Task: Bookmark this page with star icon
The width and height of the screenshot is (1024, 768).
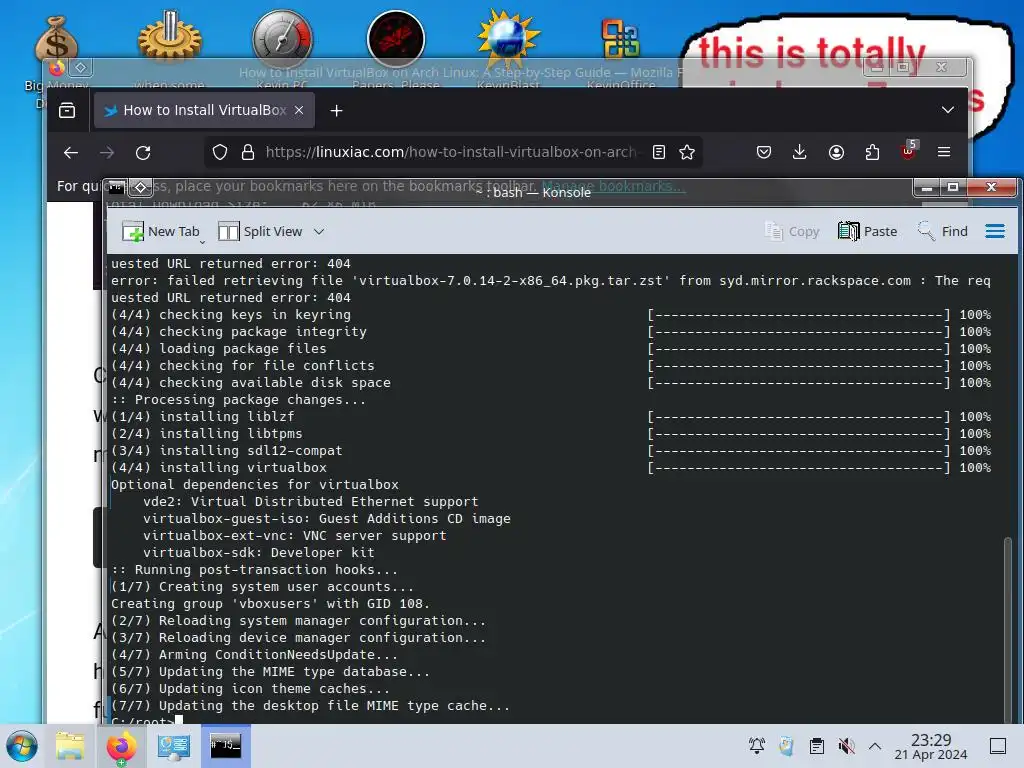Action: coord(687,152)
